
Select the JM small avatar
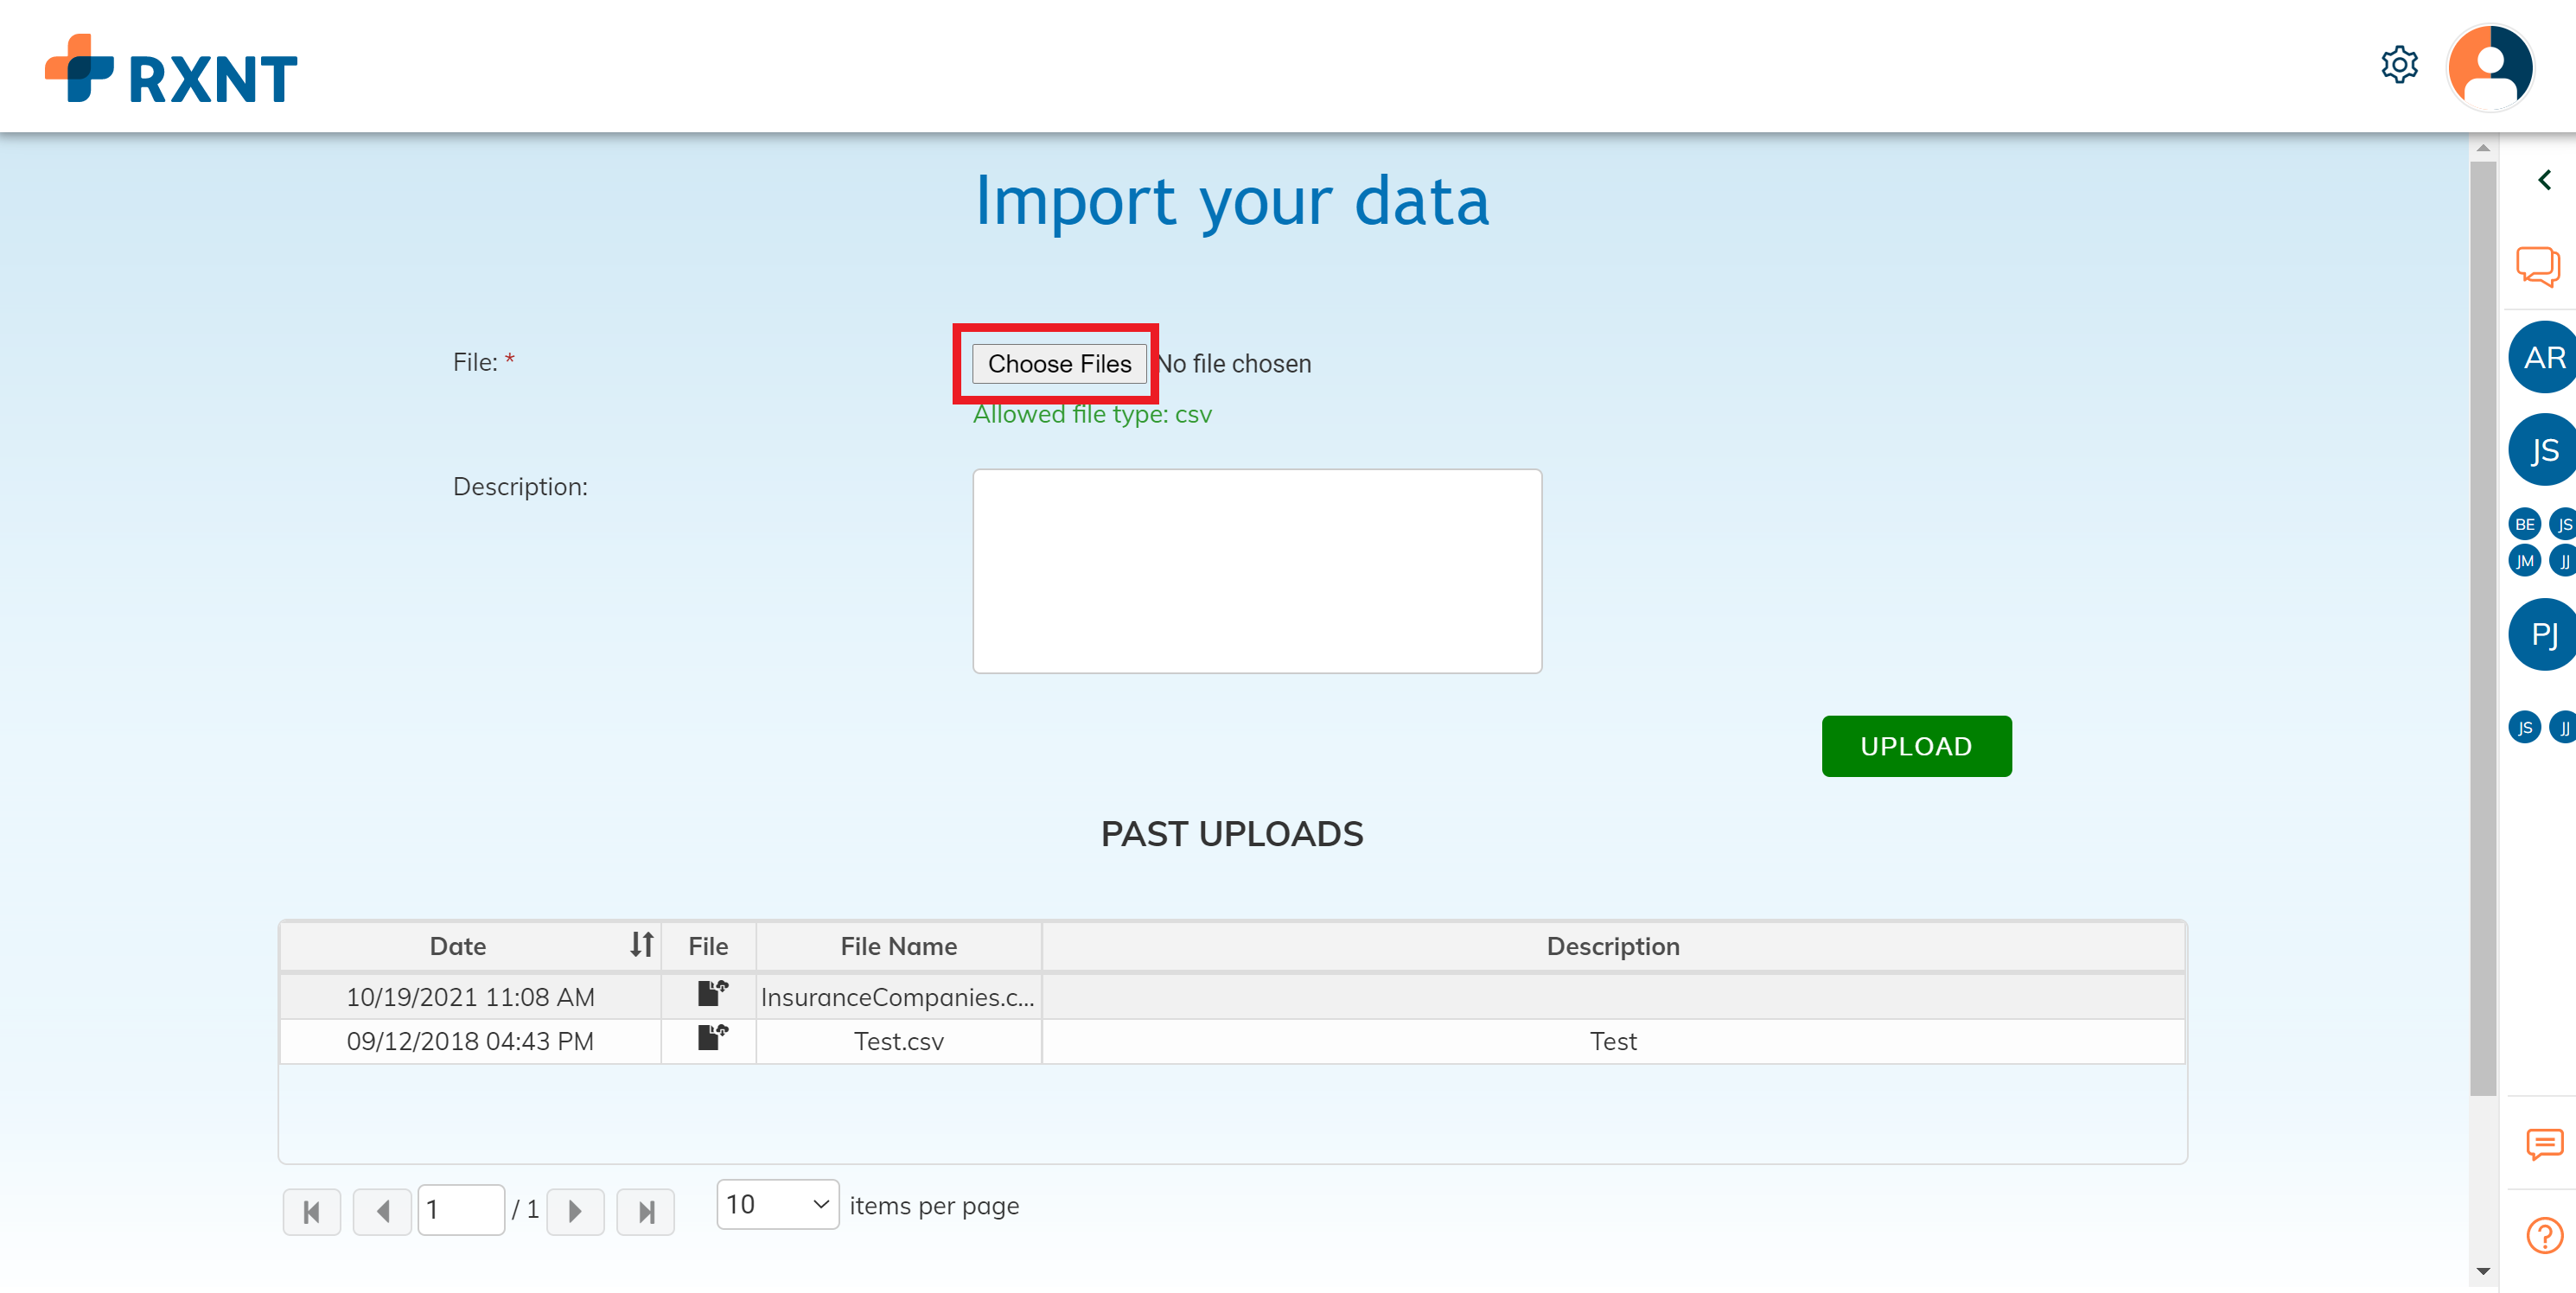(2524, 561)
